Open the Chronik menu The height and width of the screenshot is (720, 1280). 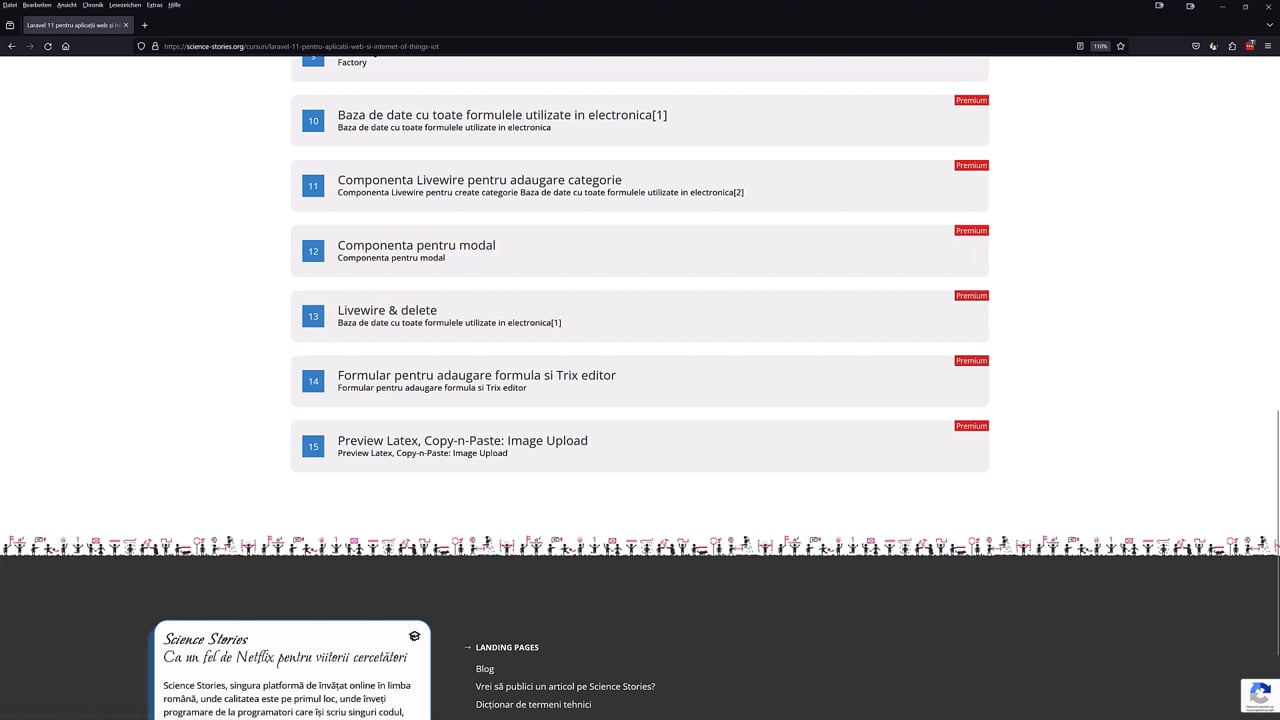[93, 5]
